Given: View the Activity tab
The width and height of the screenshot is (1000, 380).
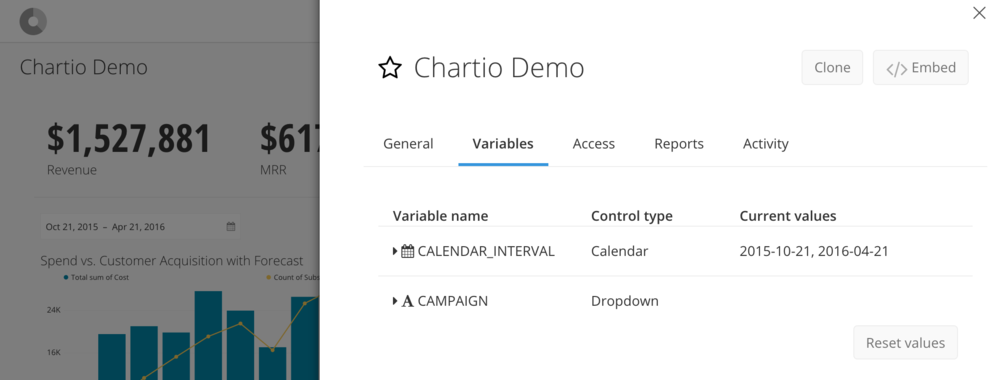Looking at the screenshot, I should click(x=766, y=144).
